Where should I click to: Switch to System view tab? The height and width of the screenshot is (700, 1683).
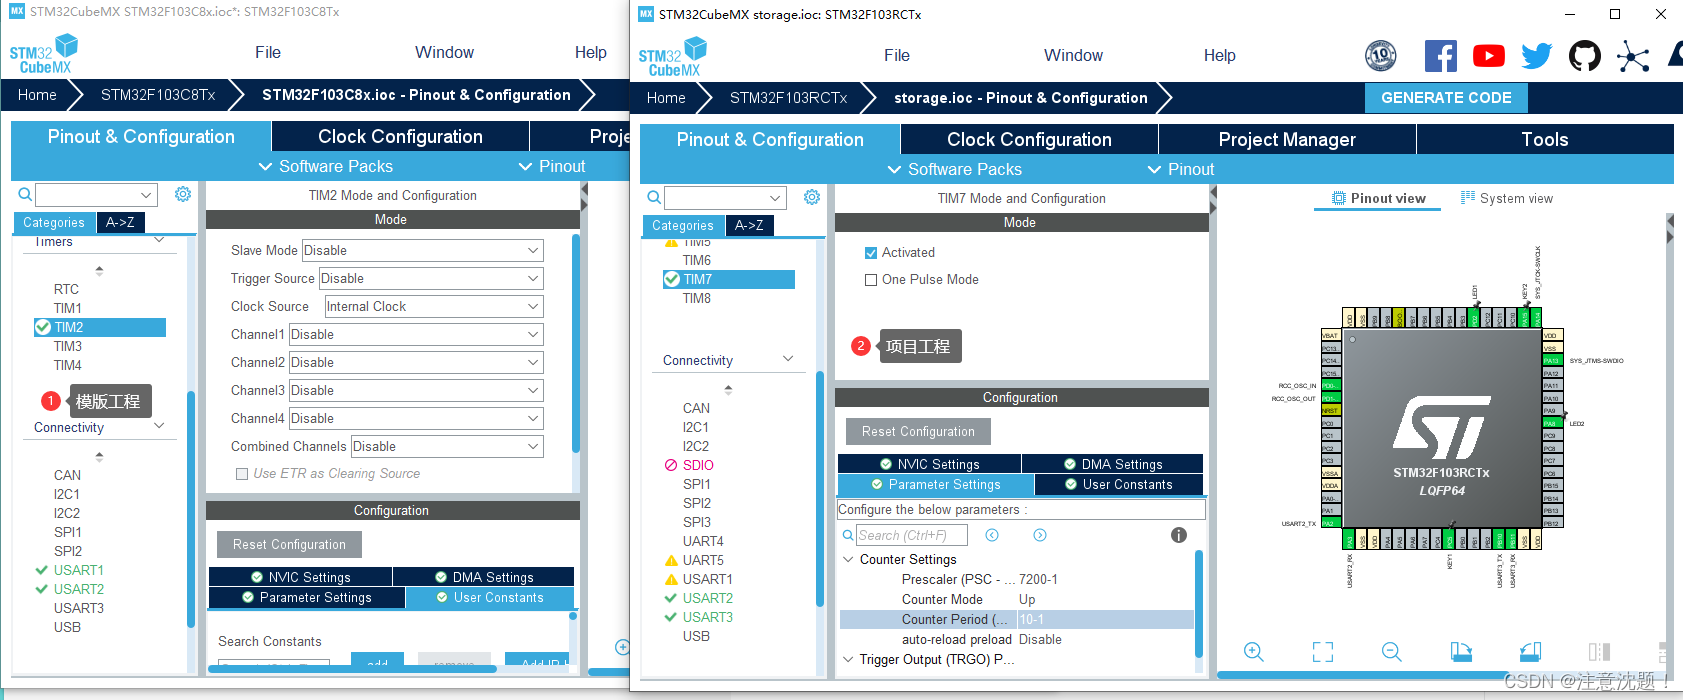[1507, 198]
